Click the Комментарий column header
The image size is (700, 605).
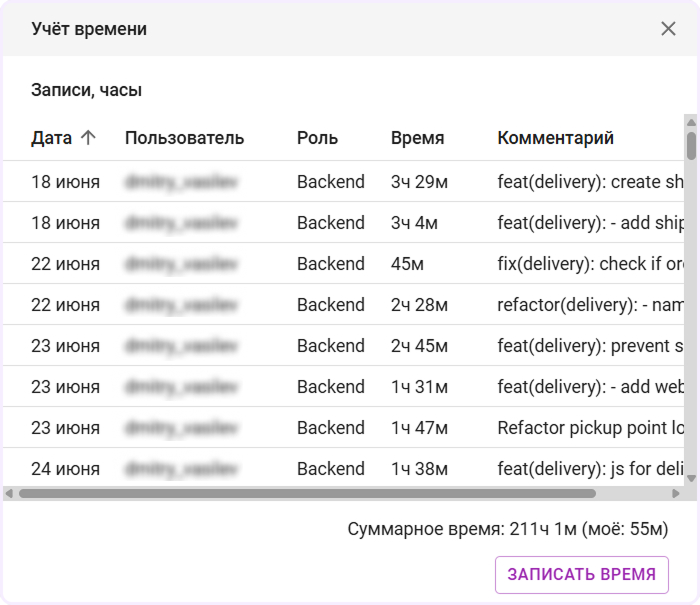pyautogui.click(x=555, y=138)
